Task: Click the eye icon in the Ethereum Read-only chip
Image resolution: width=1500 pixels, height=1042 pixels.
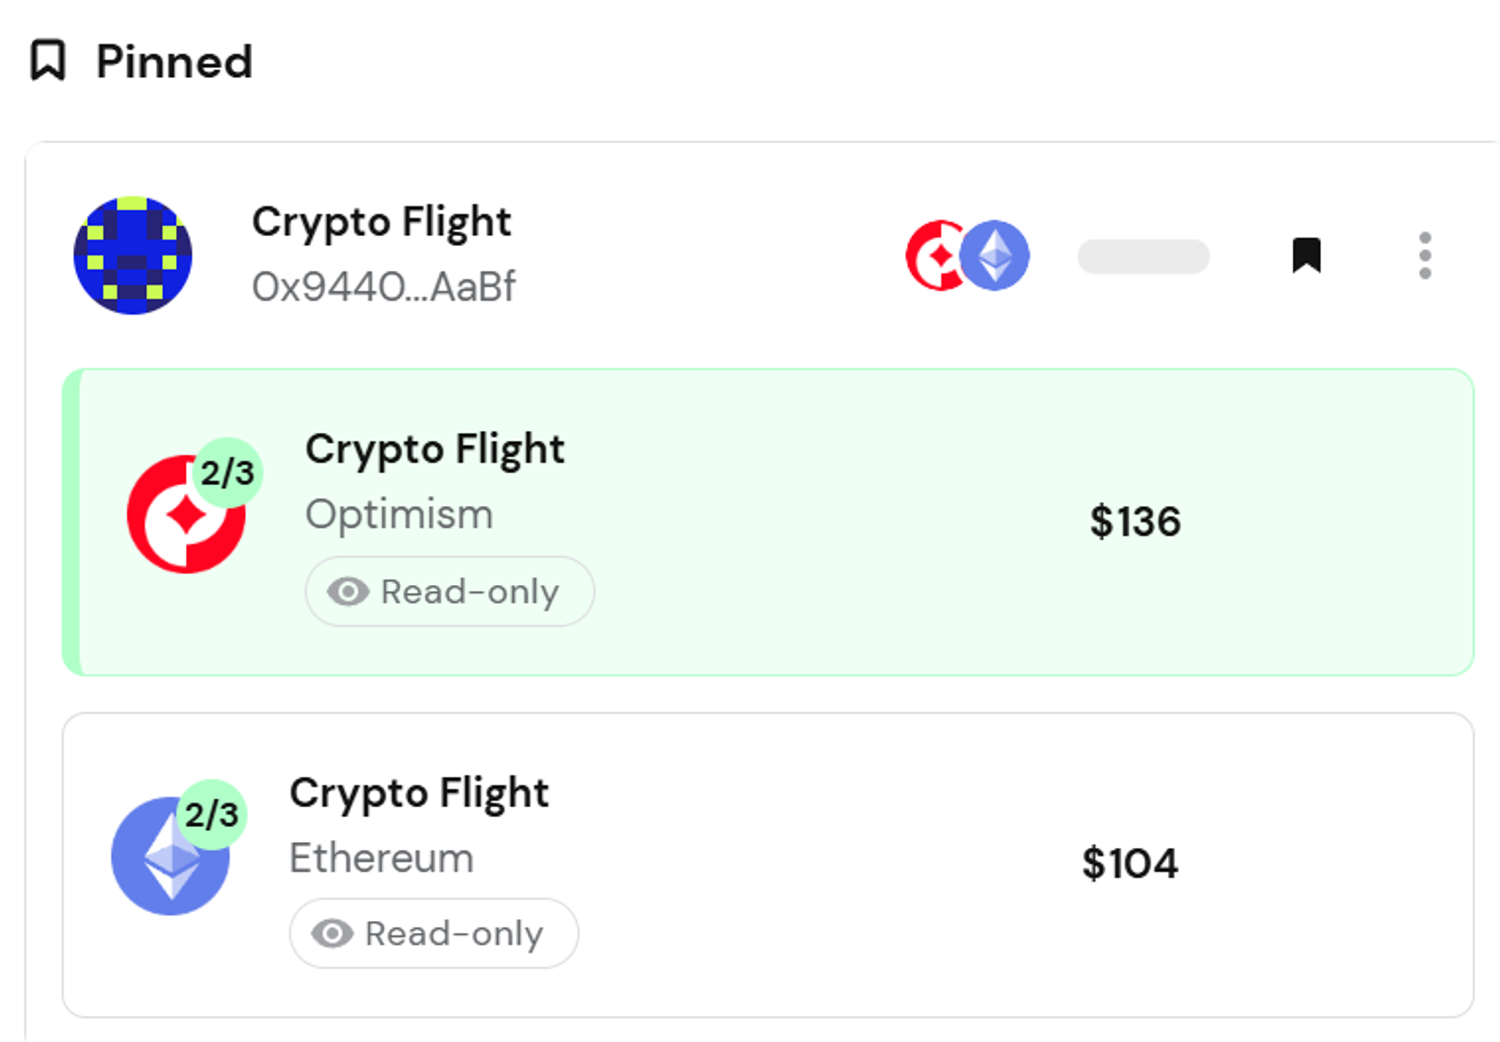Action: (332, 934)
